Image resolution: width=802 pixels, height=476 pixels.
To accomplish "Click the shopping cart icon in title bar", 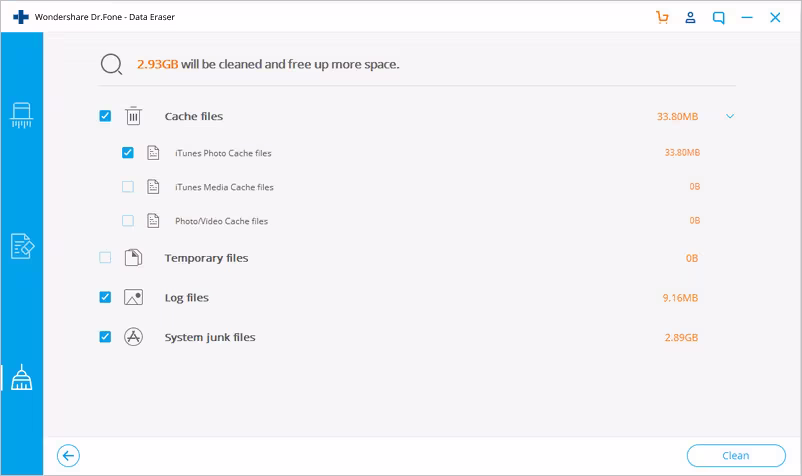I will click(662, 17).
